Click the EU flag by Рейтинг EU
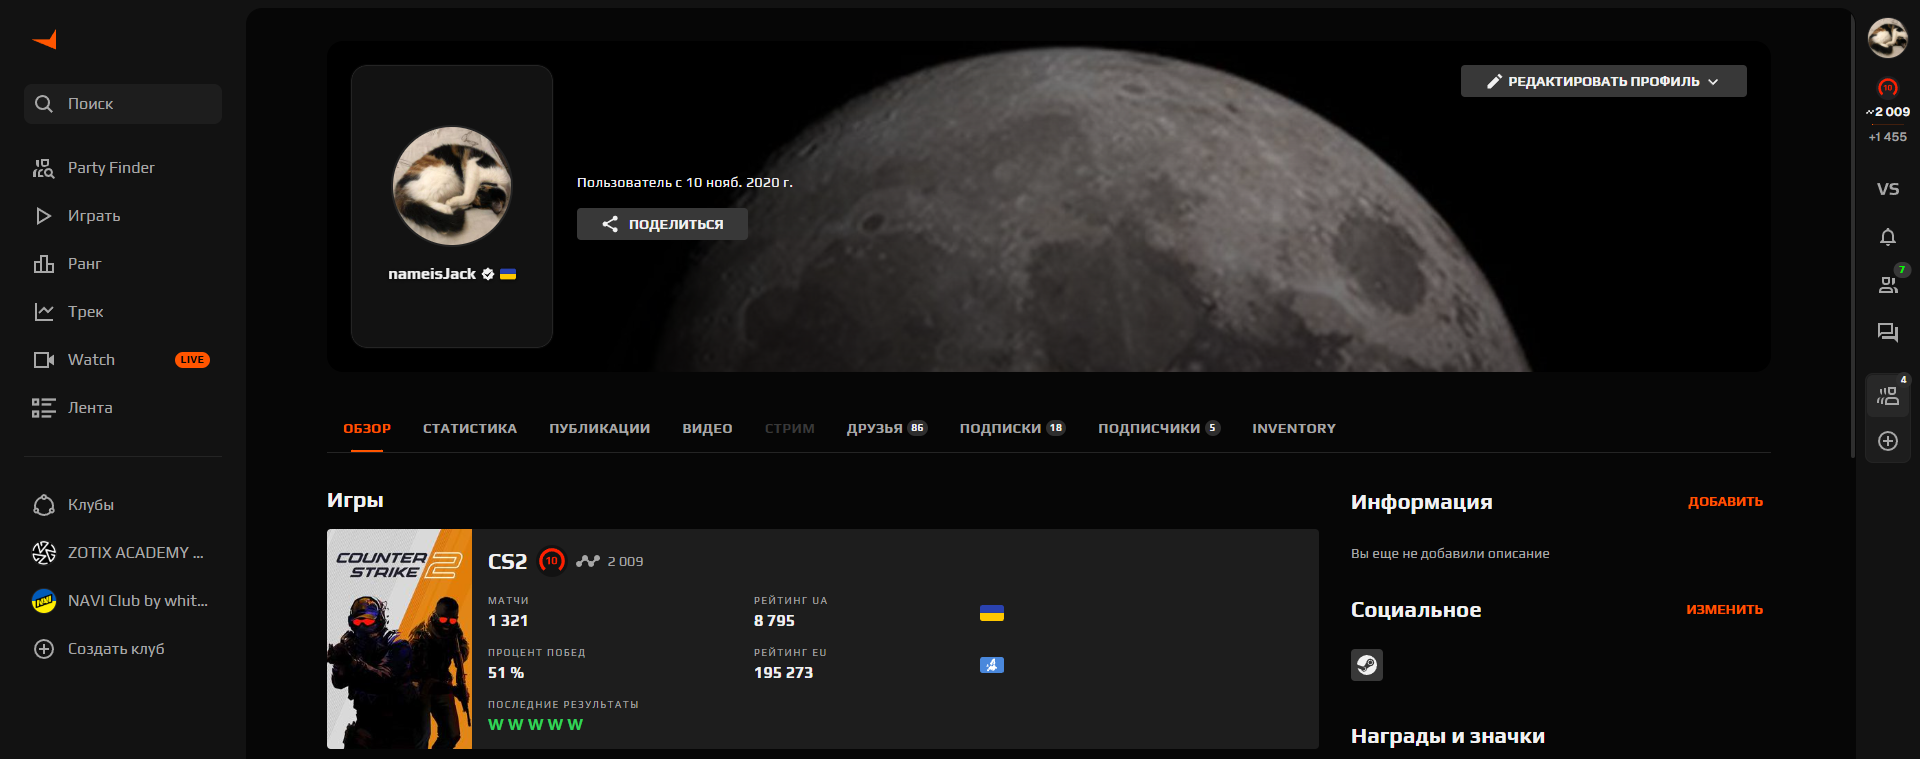This screenshot has width=1920, height=759. pos(992,665)
